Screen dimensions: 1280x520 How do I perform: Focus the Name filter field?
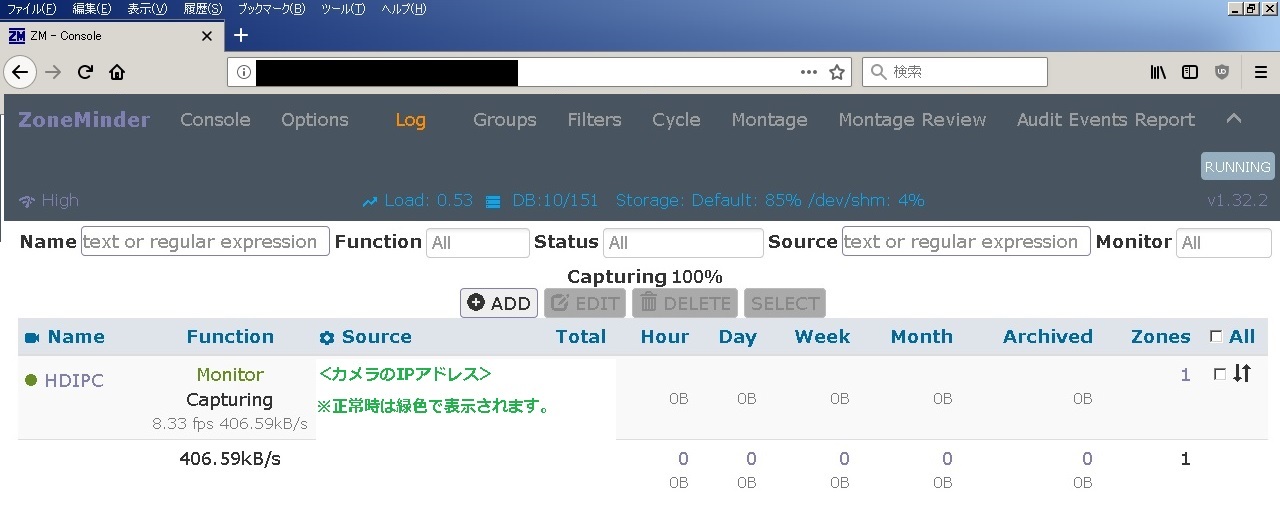pos(205,242)
